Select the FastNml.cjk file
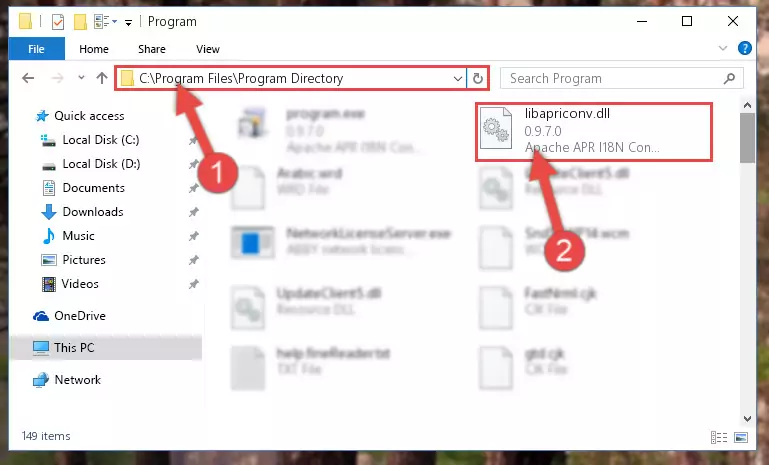This screenshot has height=465, width=769. 538,307
